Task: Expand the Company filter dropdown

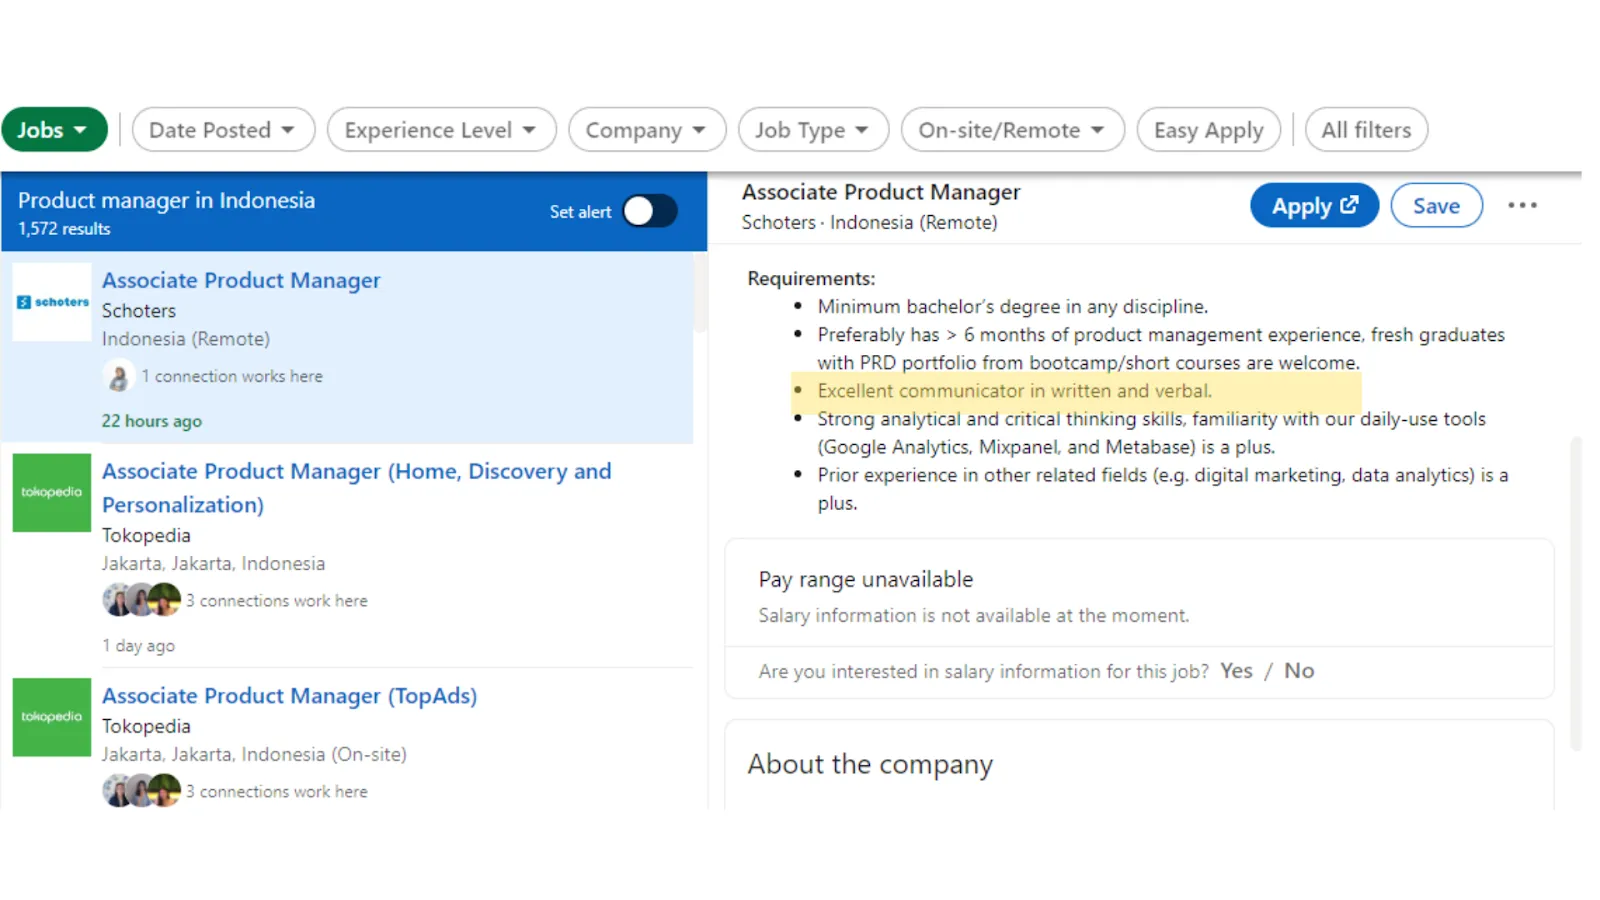Action: (x=646, y=130)
